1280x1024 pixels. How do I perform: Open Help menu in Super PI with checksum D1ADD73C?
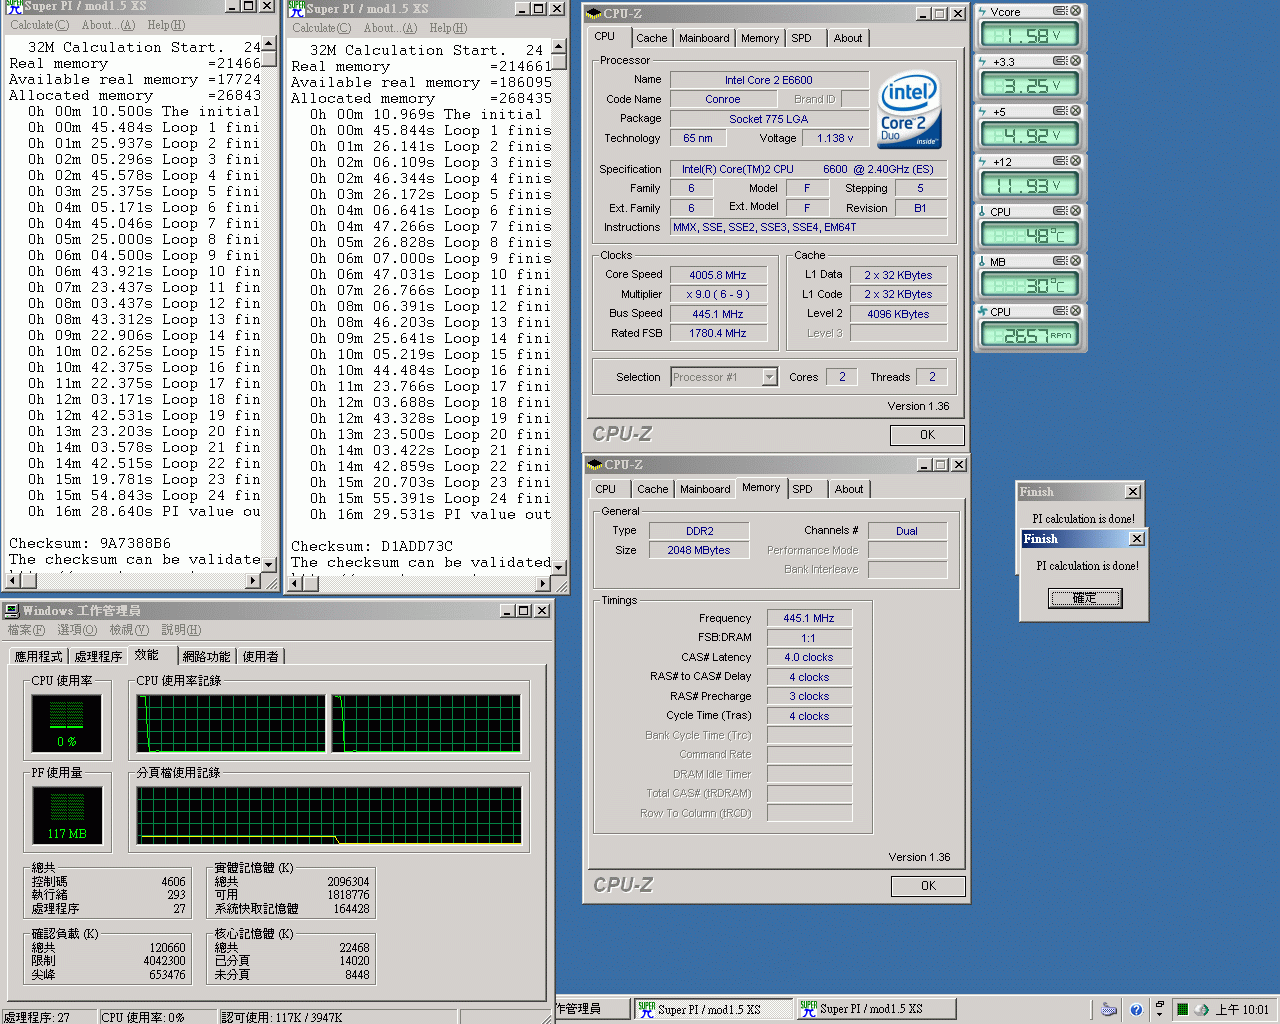point(447,28)
